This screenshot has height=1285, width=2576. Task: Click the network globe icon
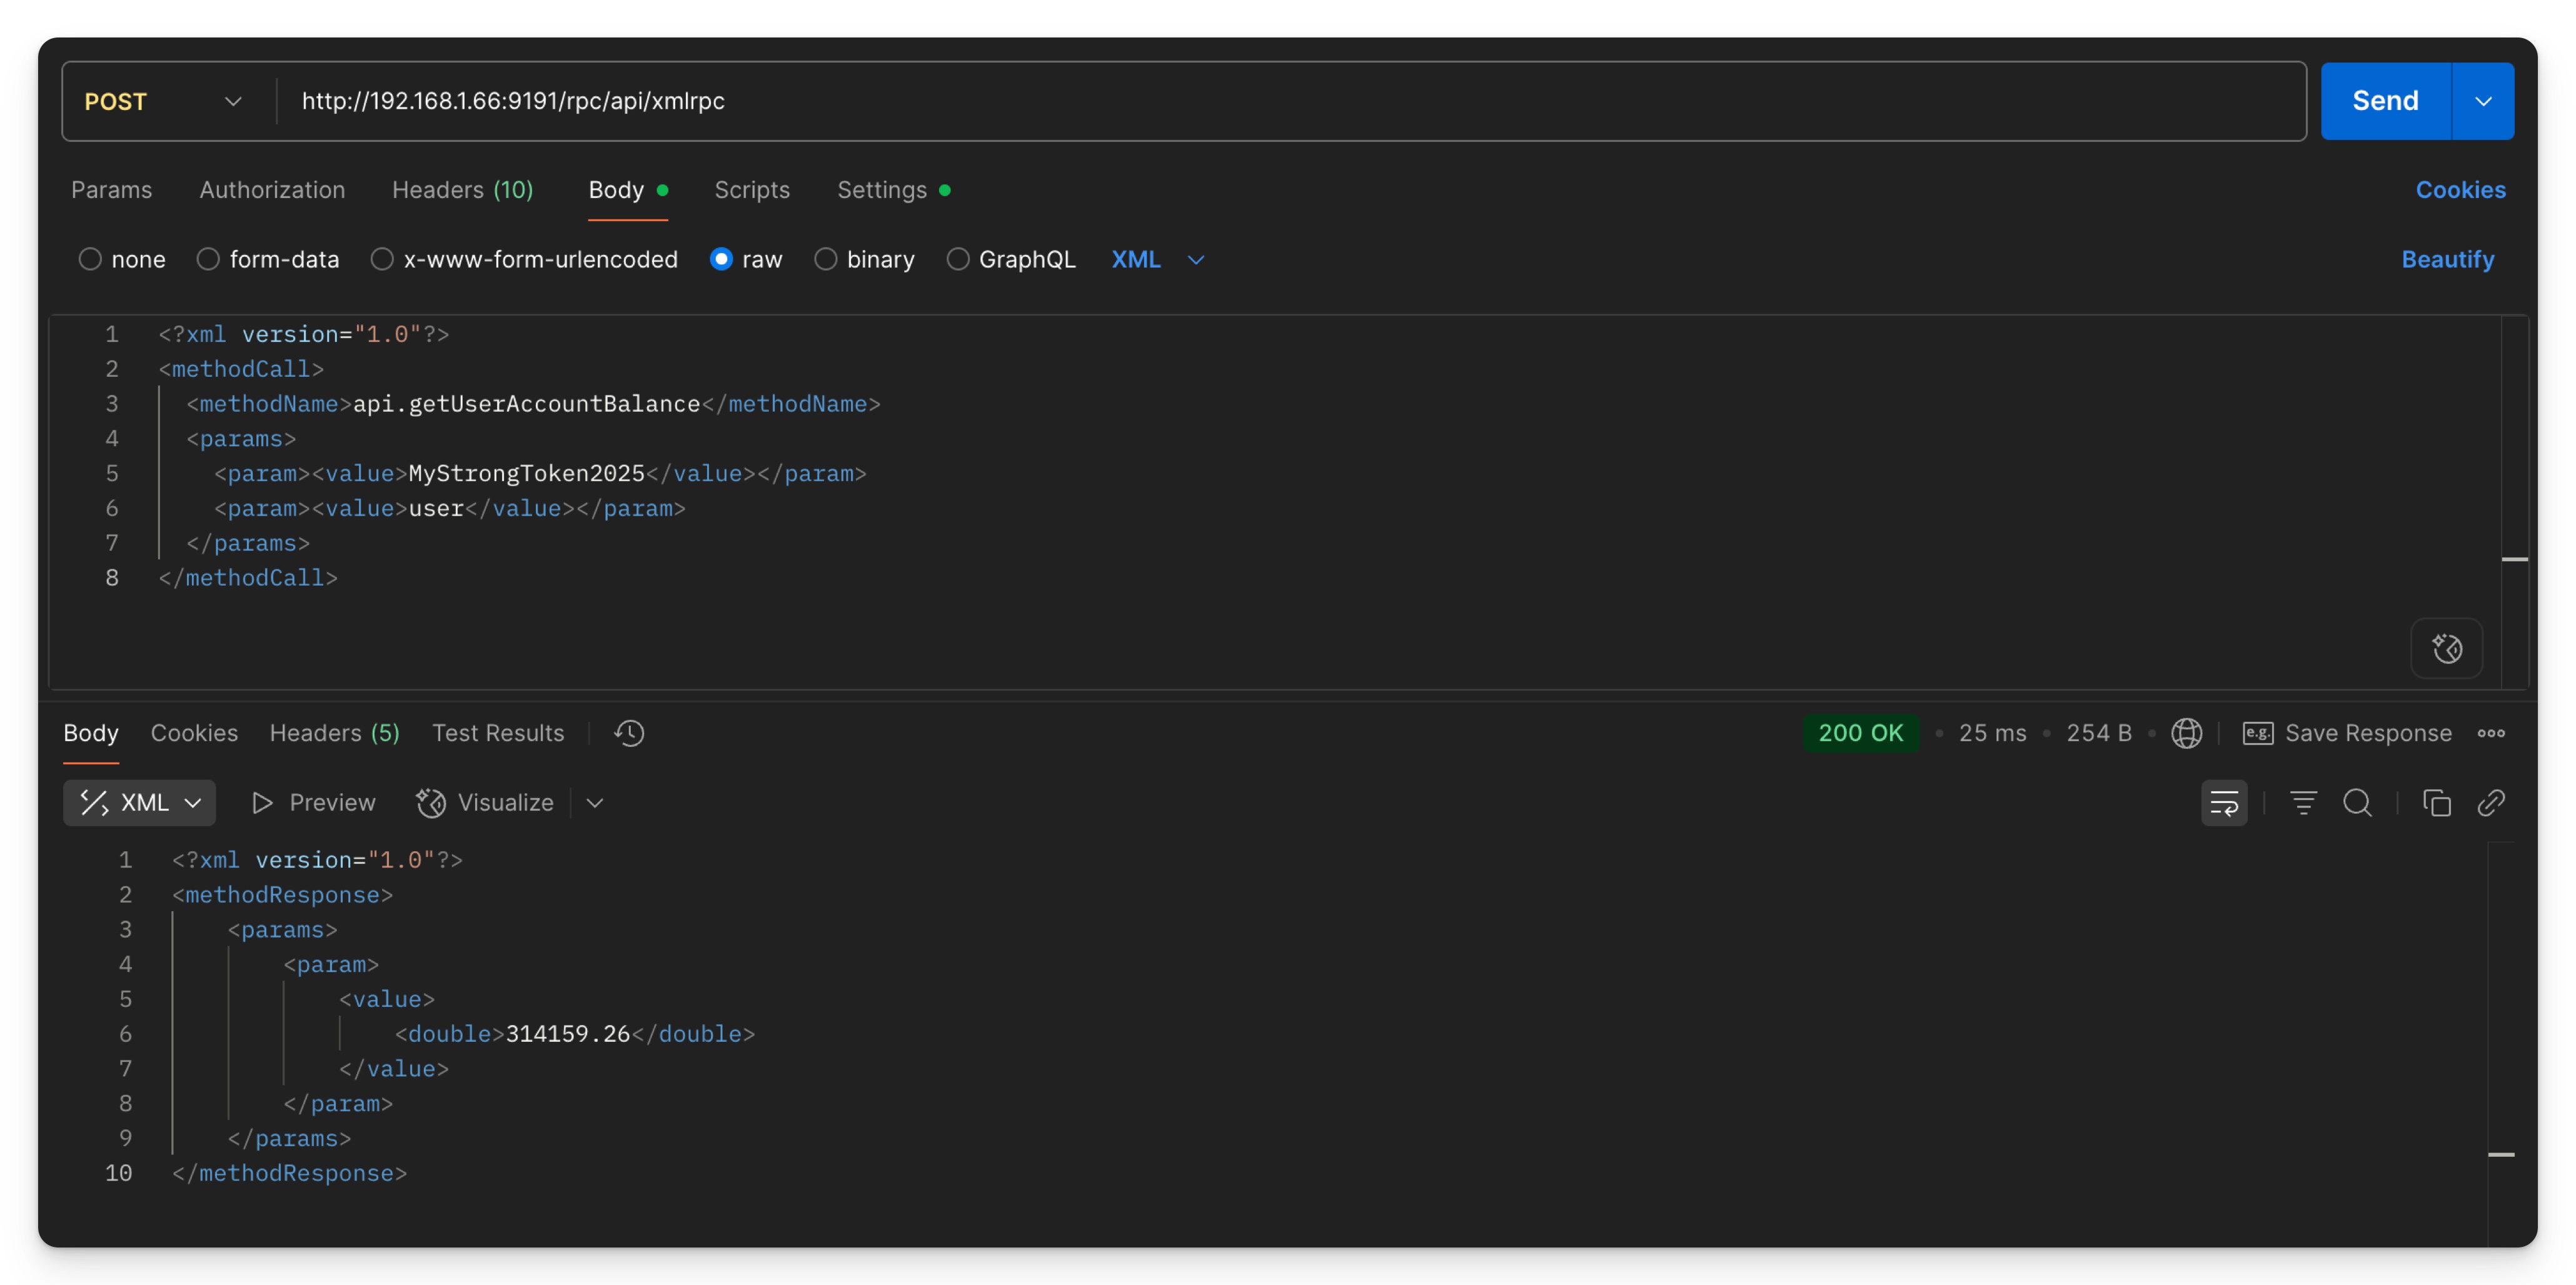point(2186,733)
